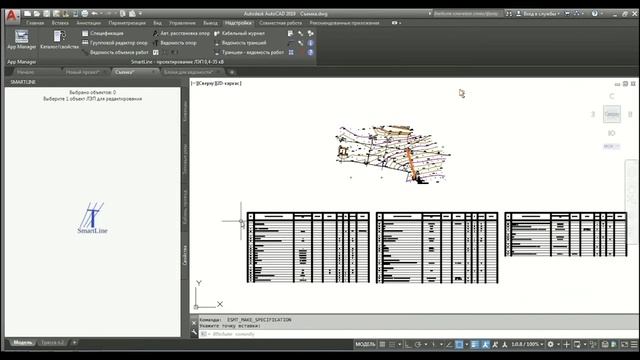Open the command line customize wrench icon
This screenshot has width=640, height=360.
tap(194, 333)
